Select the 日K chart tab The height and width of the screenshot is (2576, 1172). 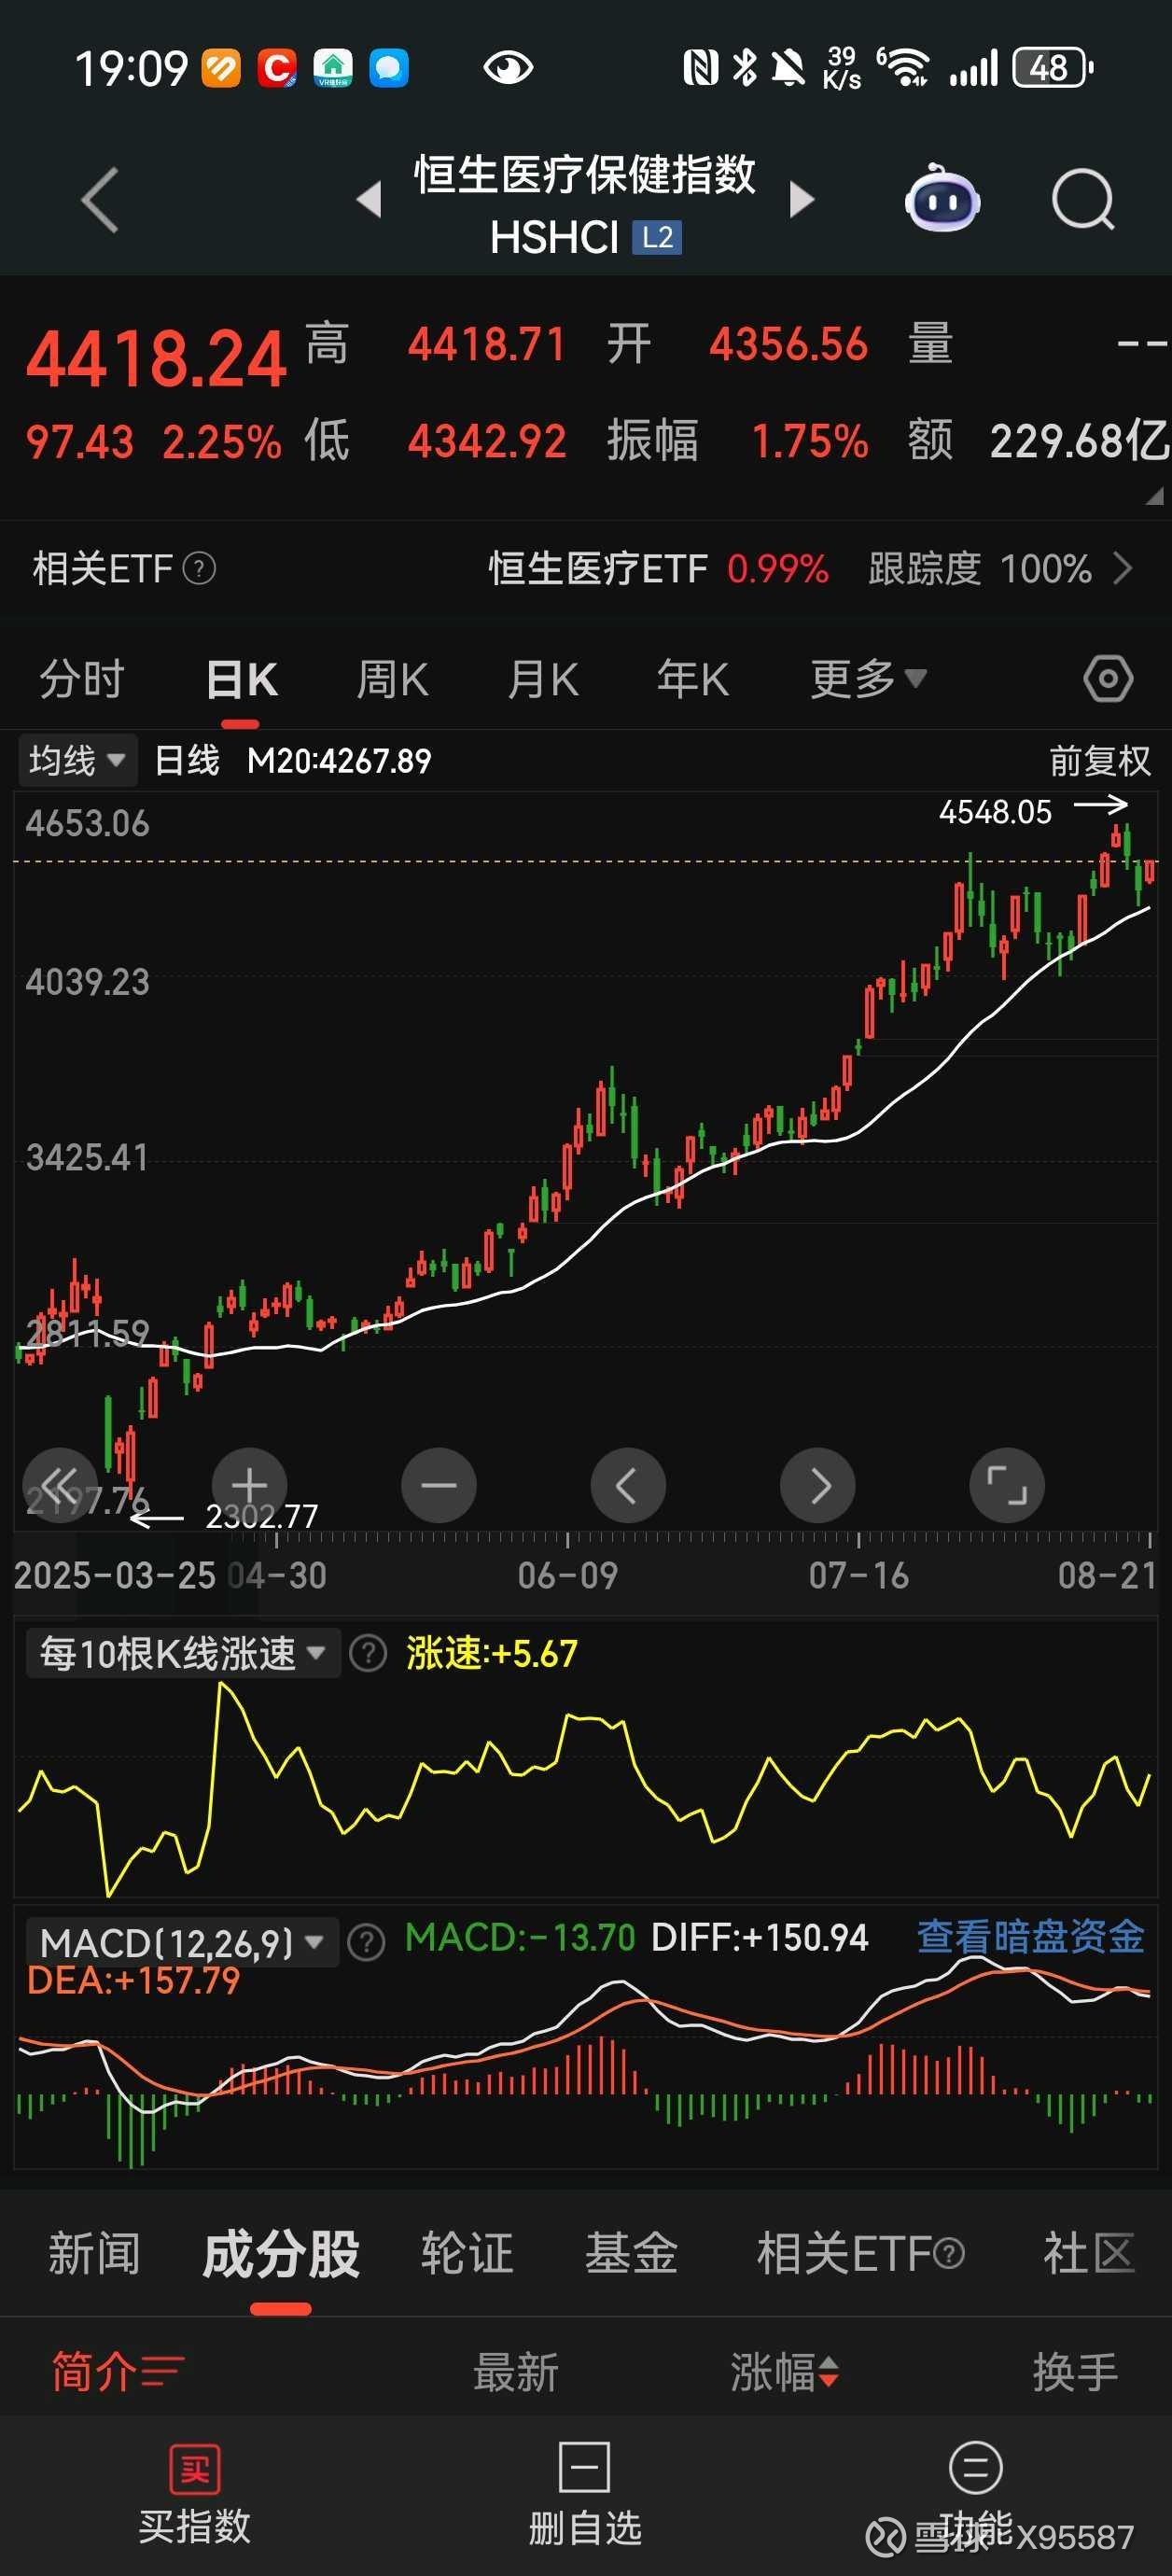[241, 680]
